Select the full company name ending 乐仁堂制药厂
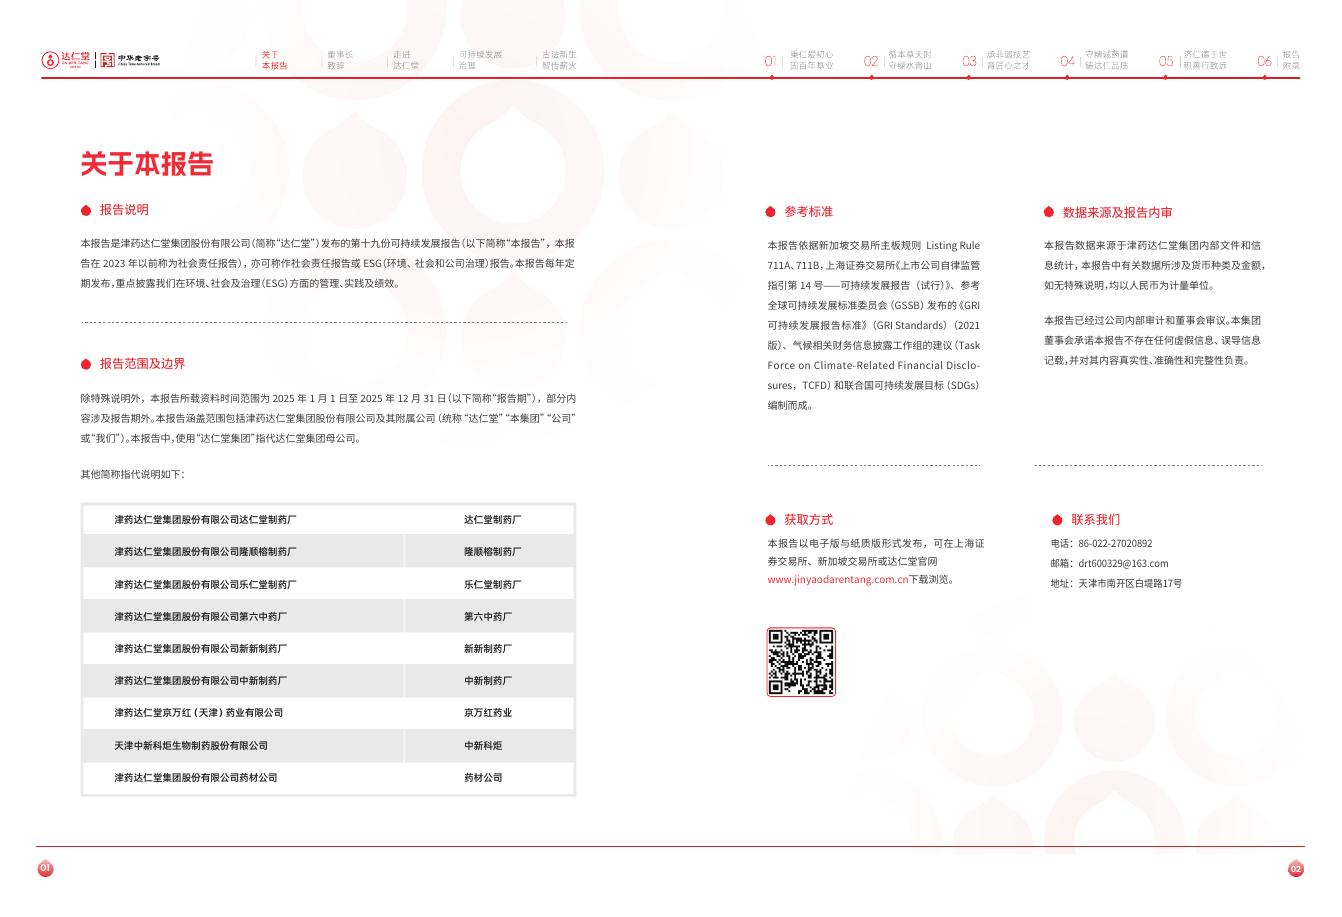This screenshot has height=917, width=1342. [205, 584]
